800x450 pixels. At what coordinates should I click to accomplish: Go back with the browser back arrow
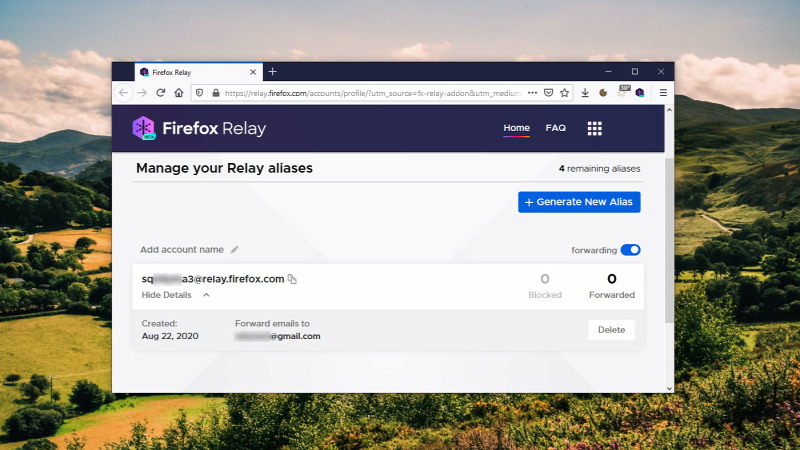(123, 93)
